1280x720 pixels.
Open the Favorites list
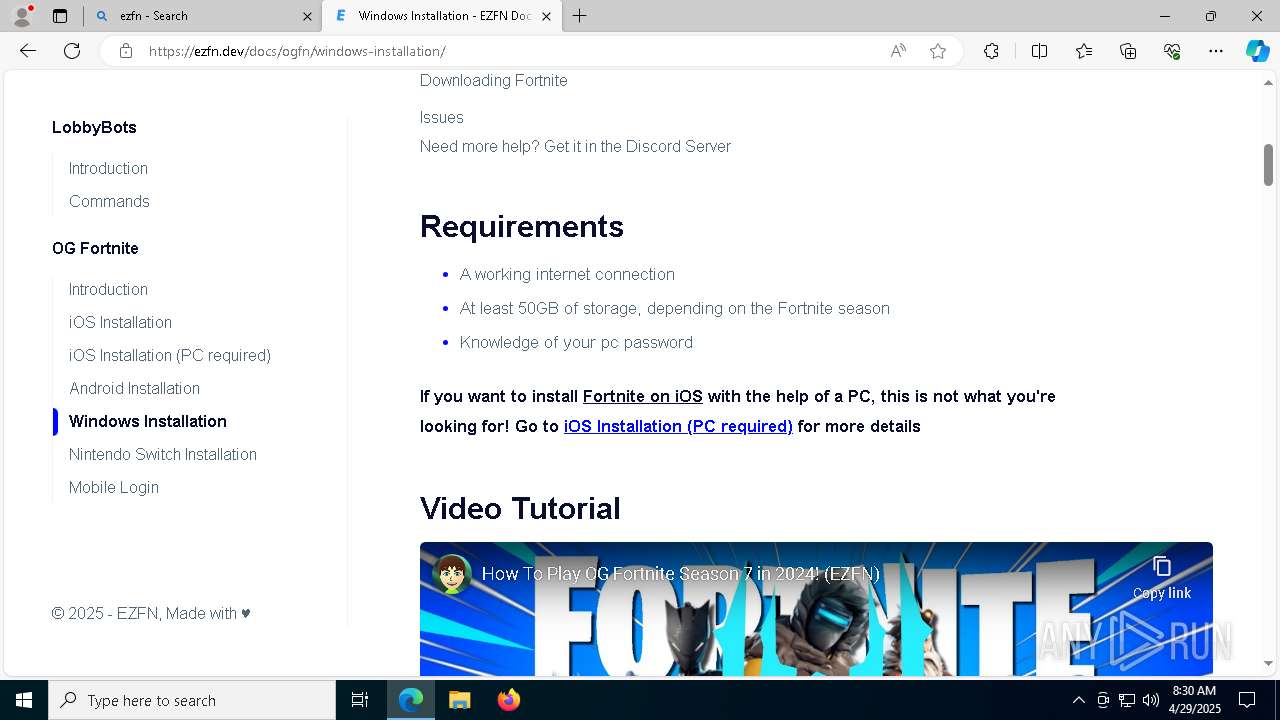(1084, 51)
